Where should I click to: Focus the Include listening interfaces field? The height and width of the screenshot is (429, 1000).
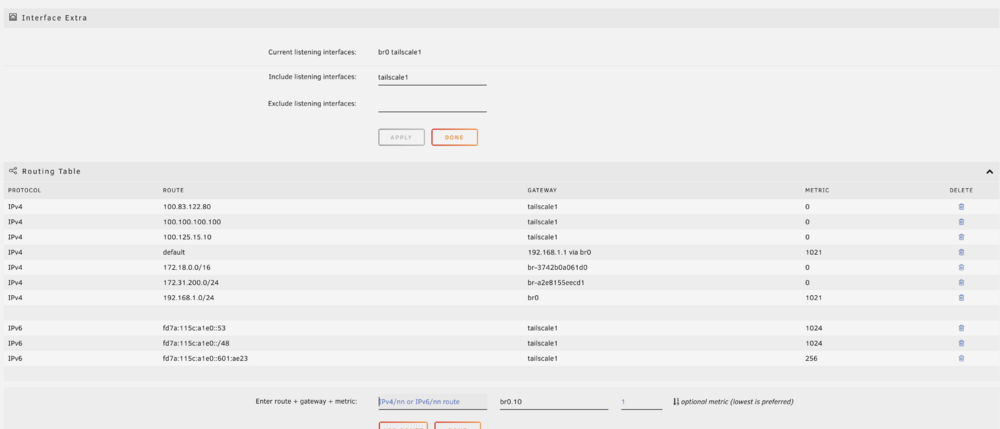(x=432, y=77)
